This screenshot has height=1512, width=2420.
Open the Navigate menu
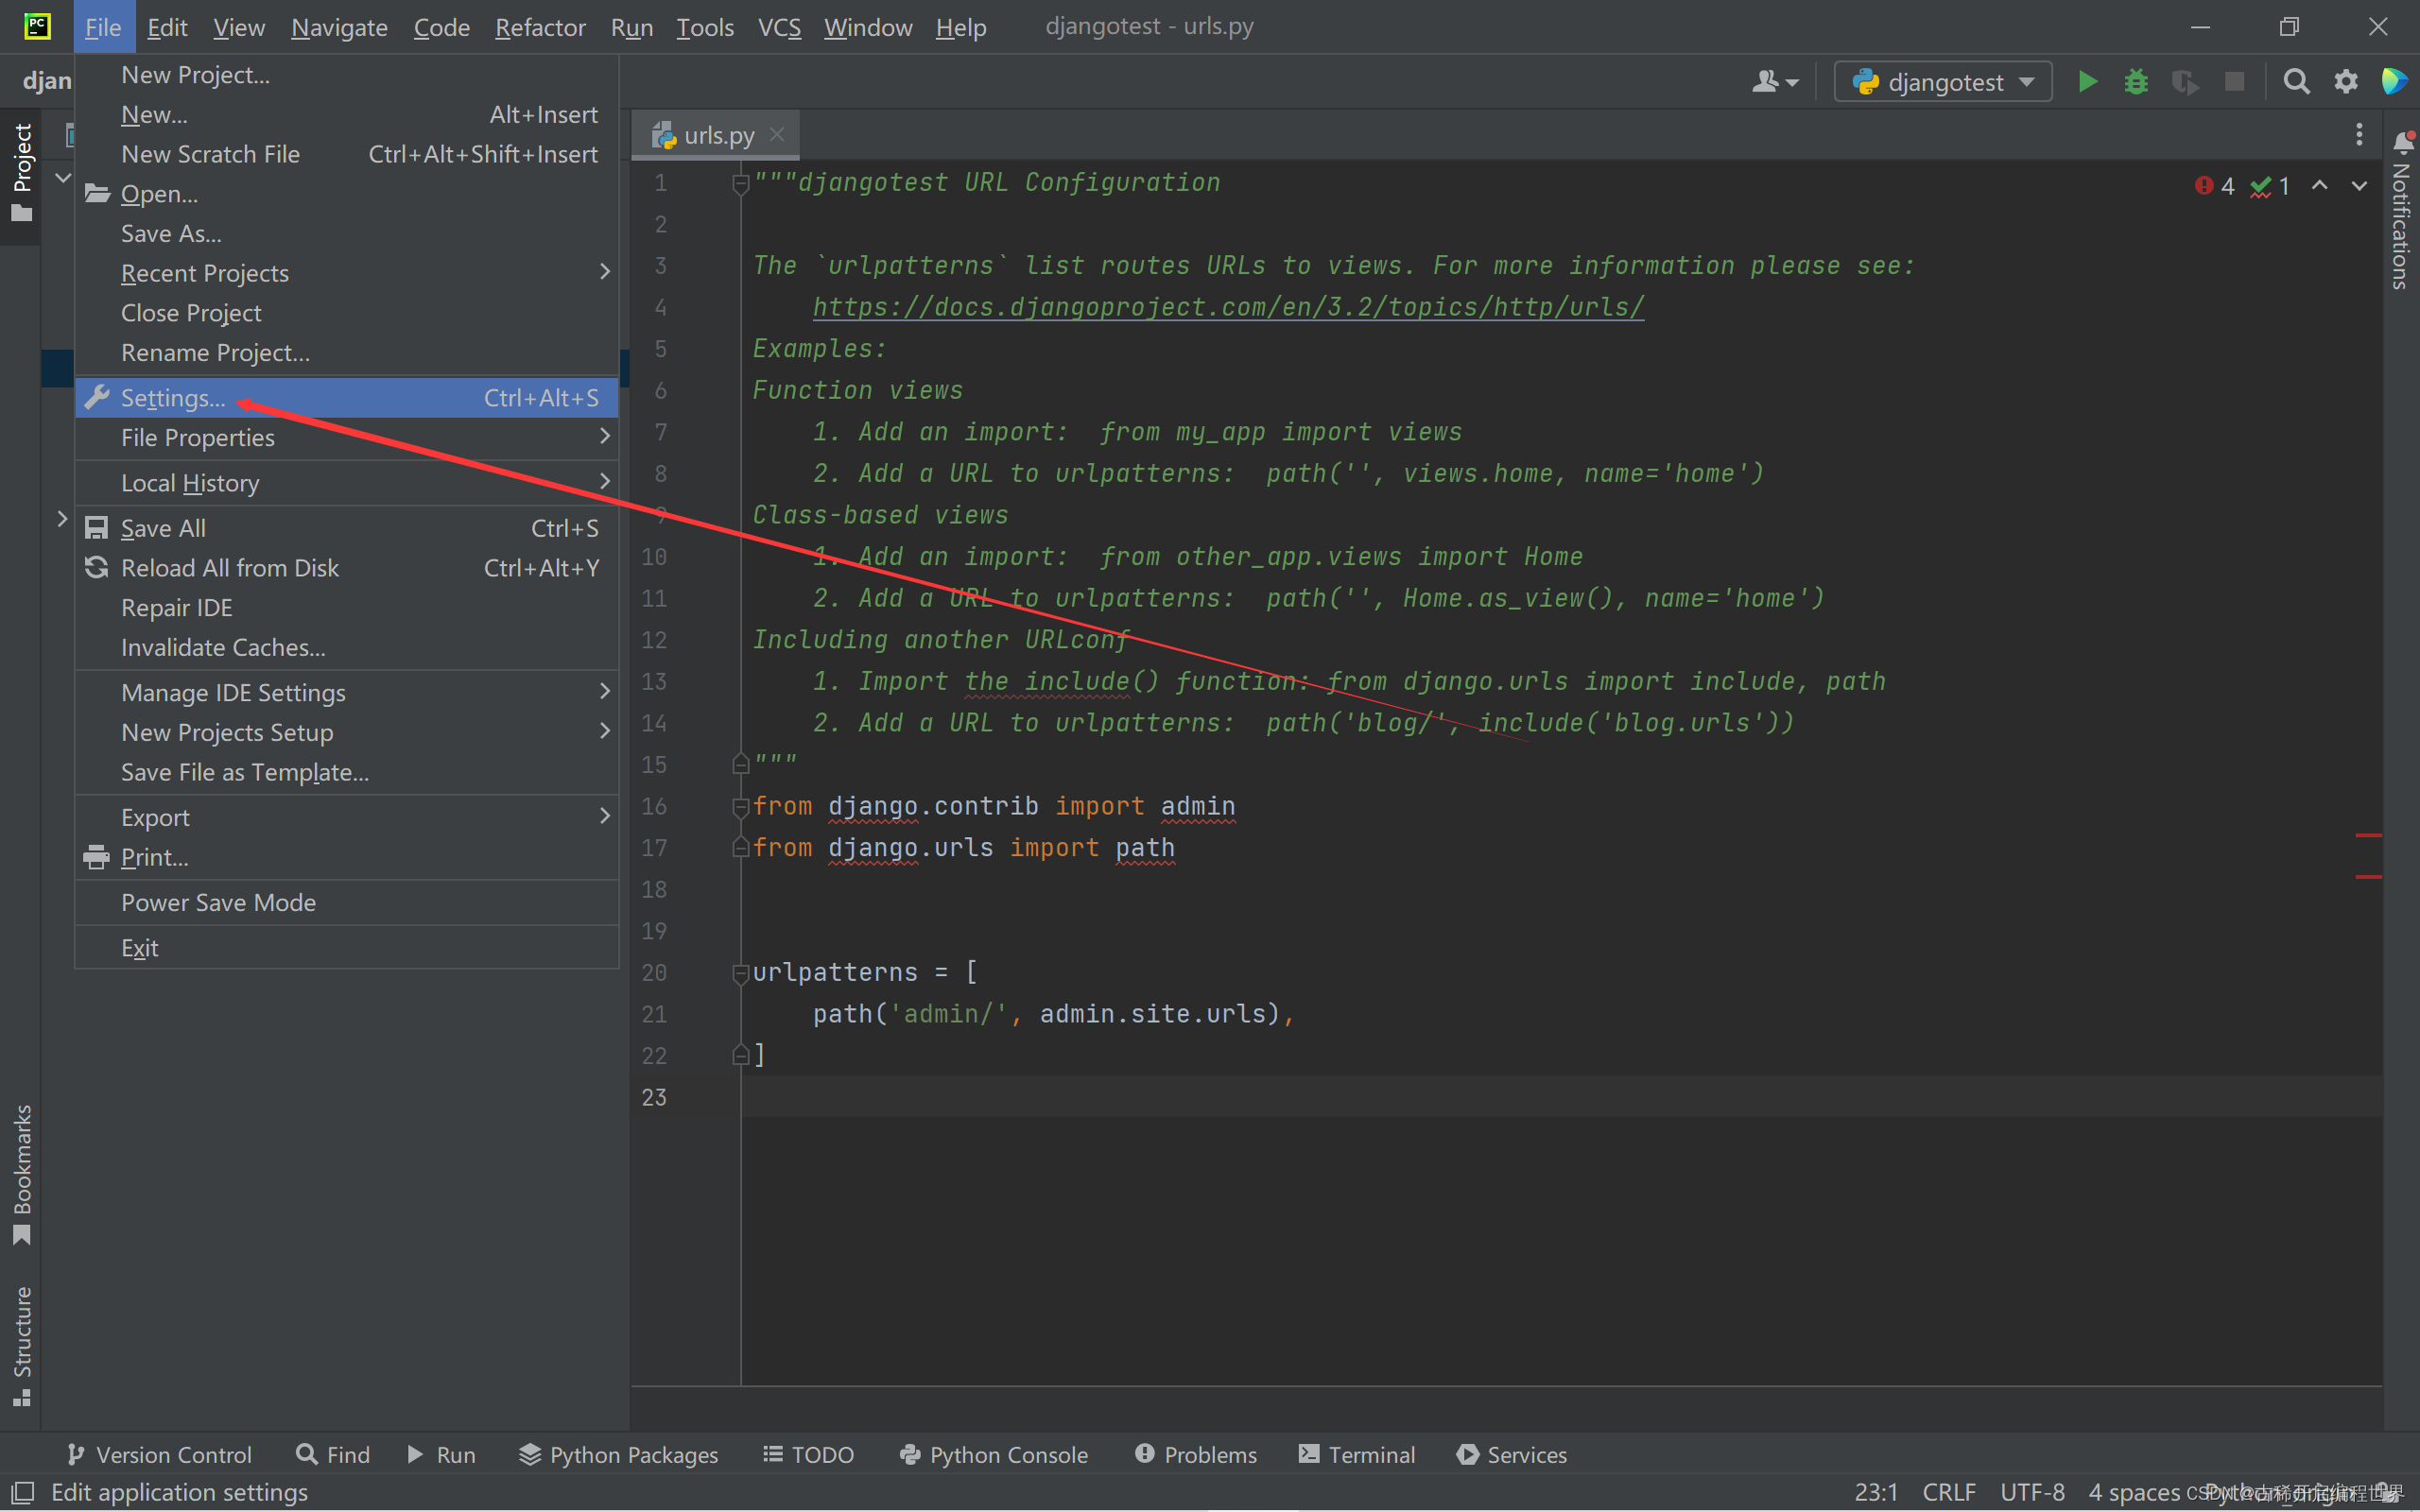point(339,27)
